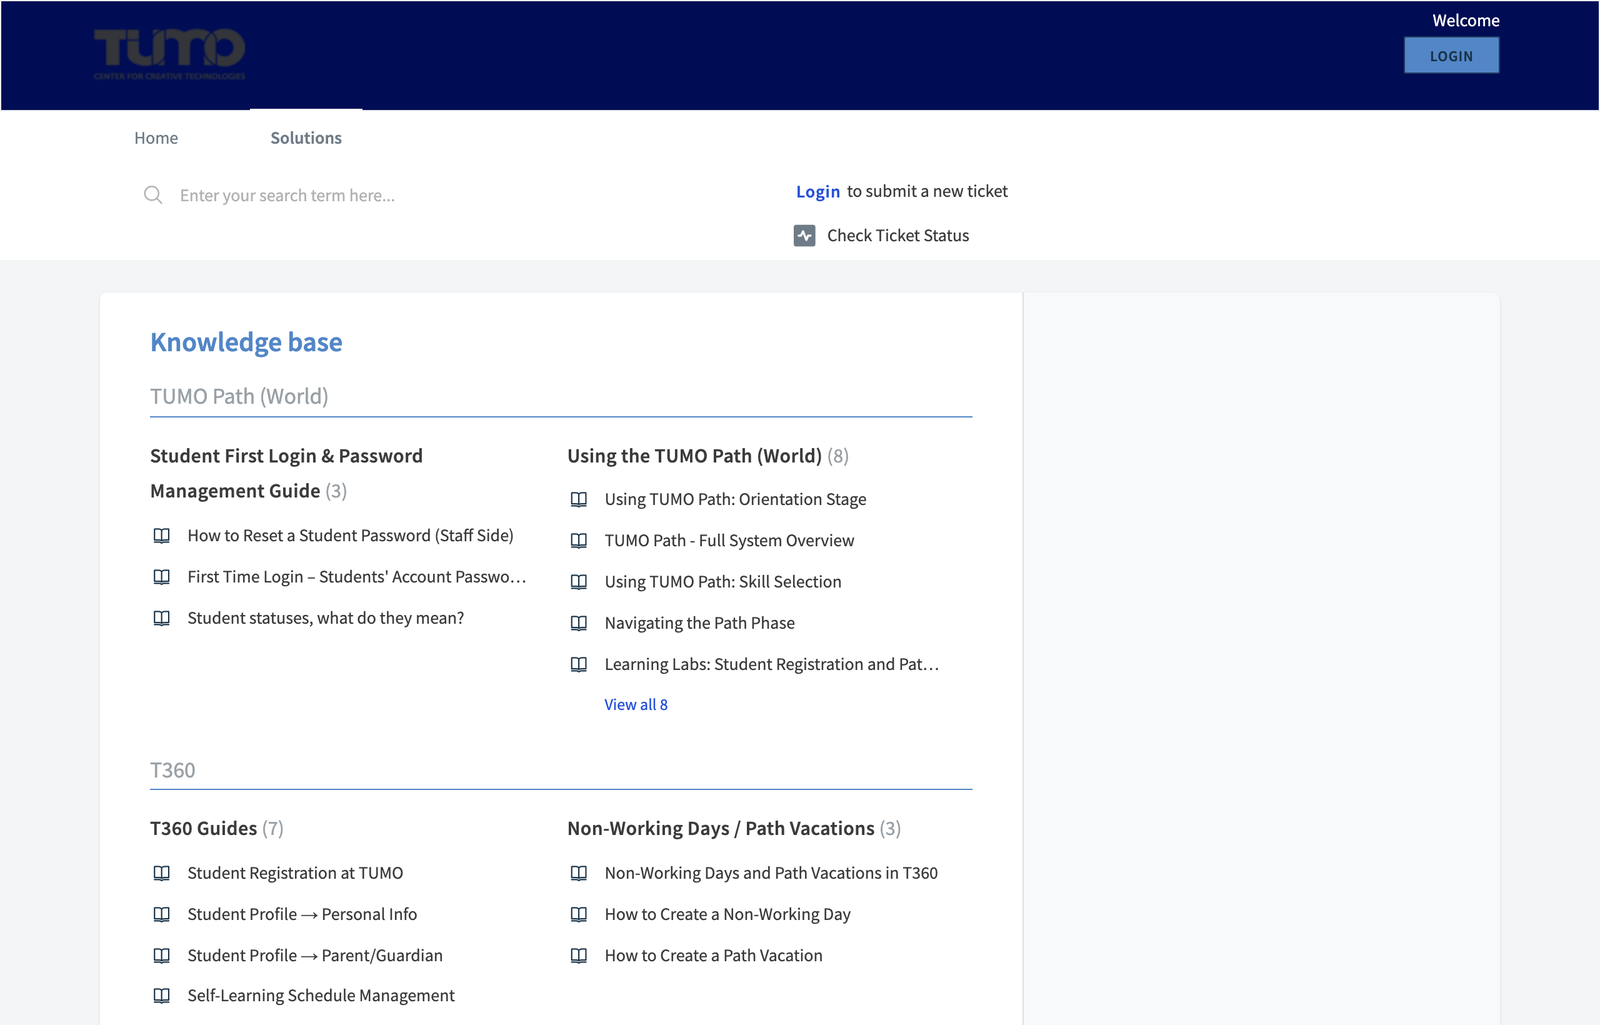Click book icon beside How to Reset a Student Password

tap(162, 536)
